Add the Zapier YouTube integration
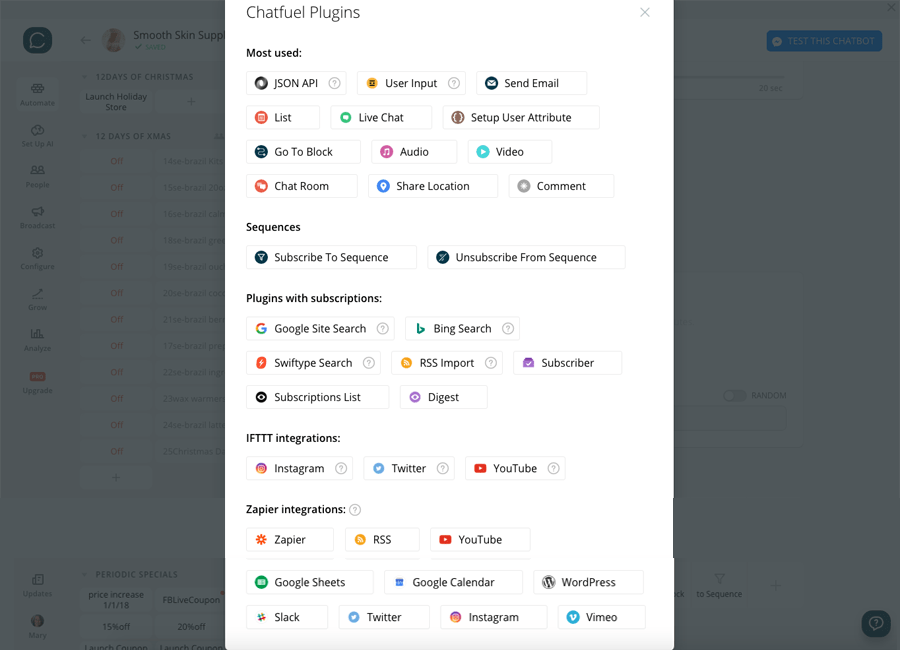Image resolution: width=900 pixels, height=650 pixels. 480,540
